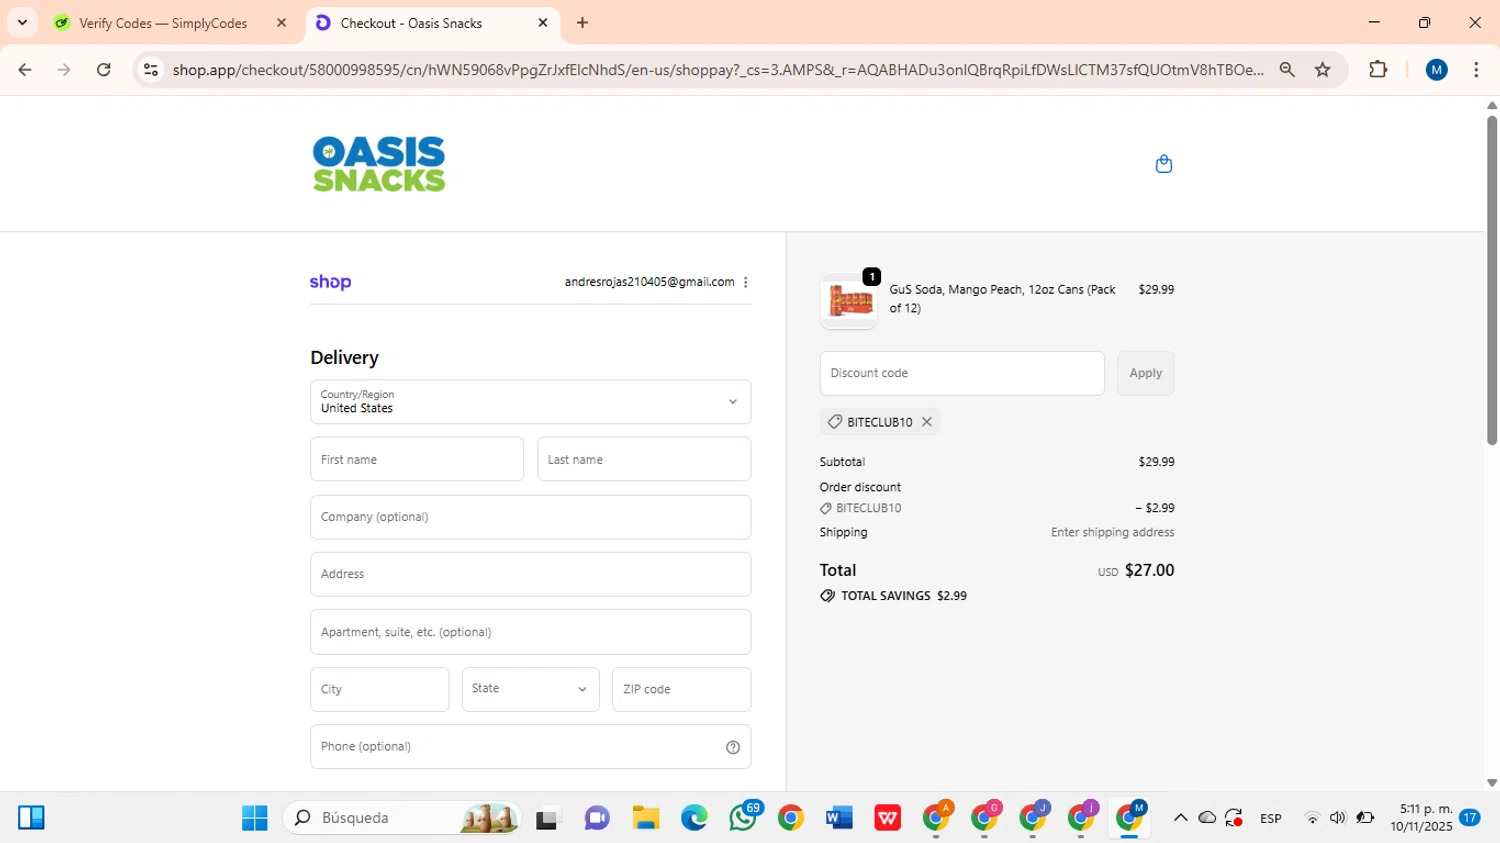
Task: Click the email andresrojas210405@gmail.com
Action: [x=649, y=282]
